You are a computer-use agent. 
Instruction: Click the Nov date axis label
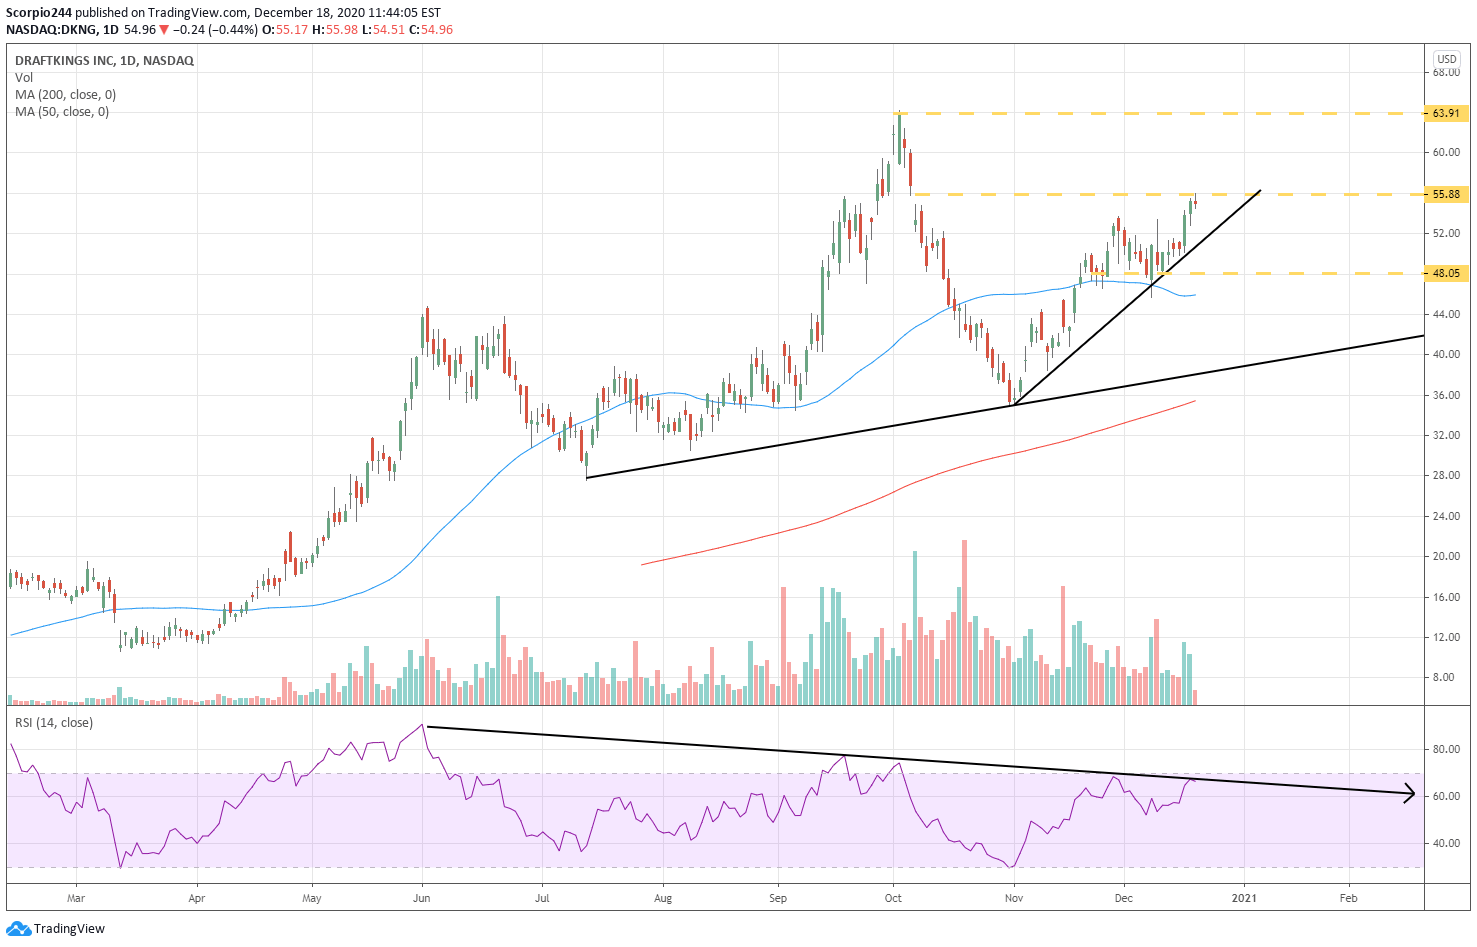(1014, 899)
